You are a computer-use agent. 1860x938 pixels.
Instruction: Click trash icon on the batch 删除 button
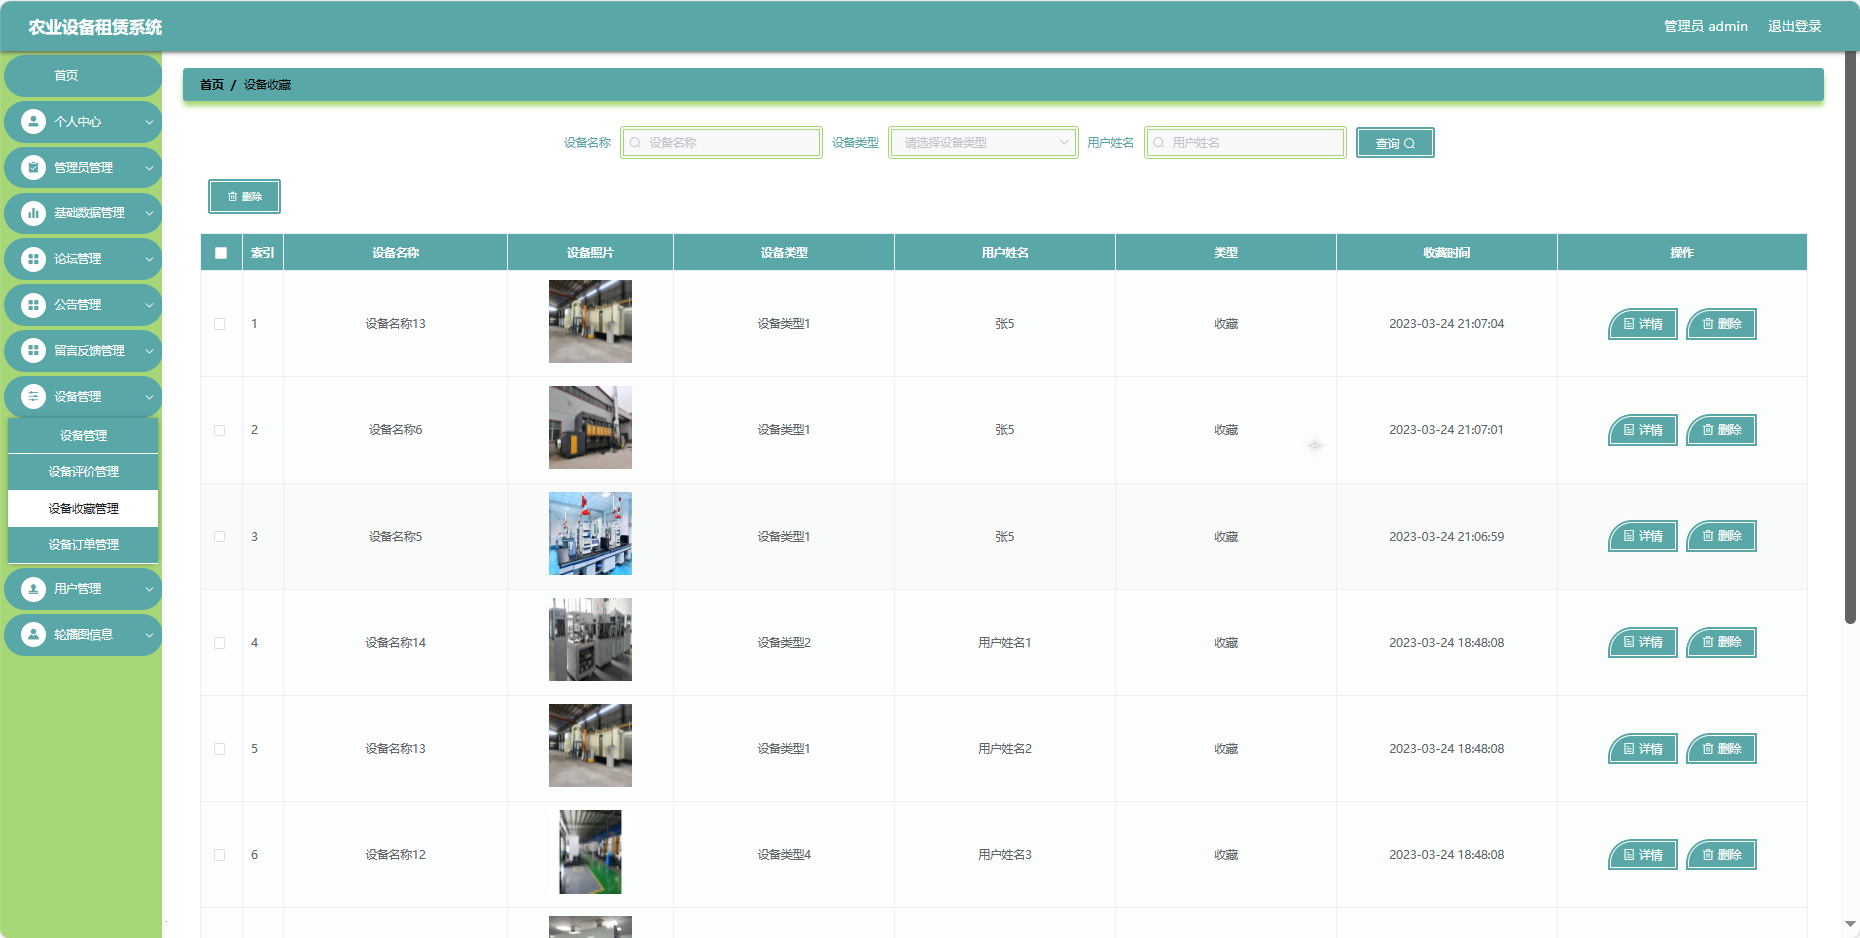pyautogui.click(x=233, y=197)
